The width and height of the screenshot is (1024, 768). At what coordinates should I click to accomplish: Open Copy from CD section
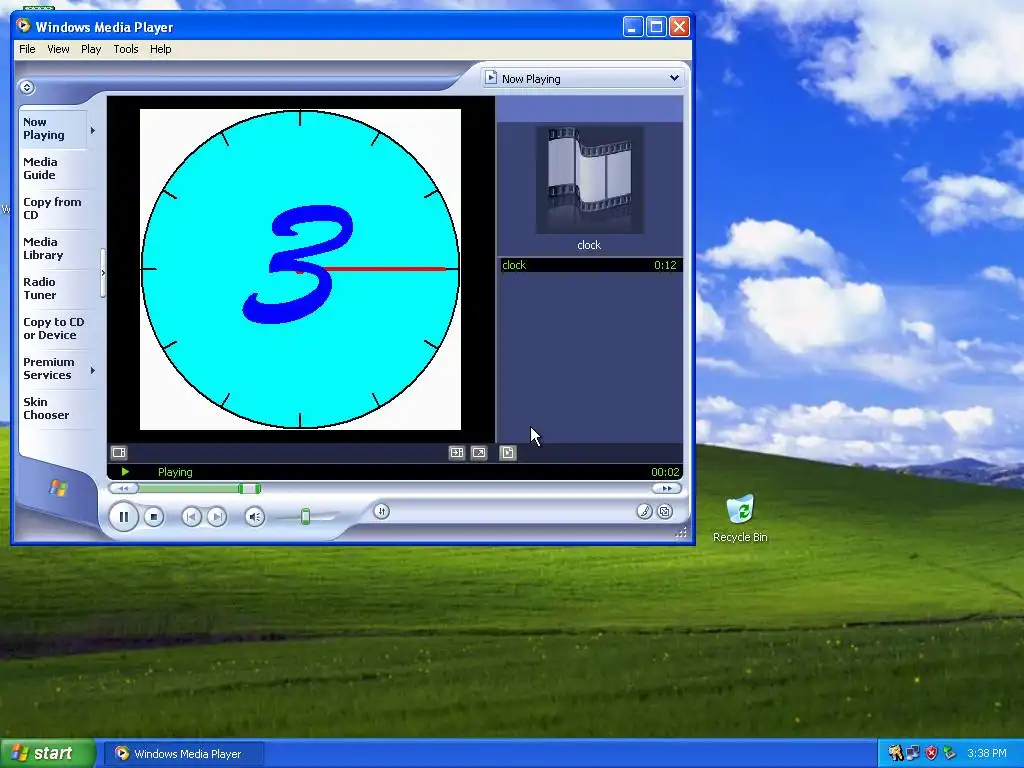(x=52, y=208)
